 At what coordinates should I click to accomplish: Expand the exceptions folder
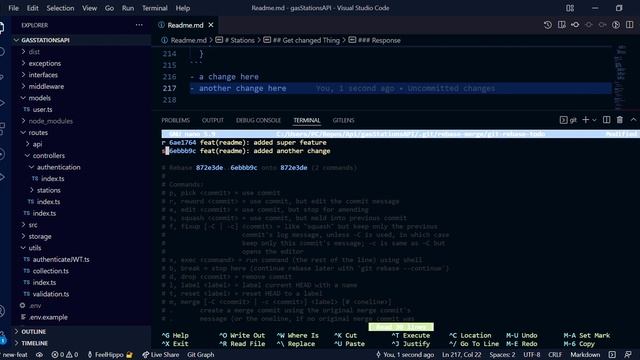(44, 63)
